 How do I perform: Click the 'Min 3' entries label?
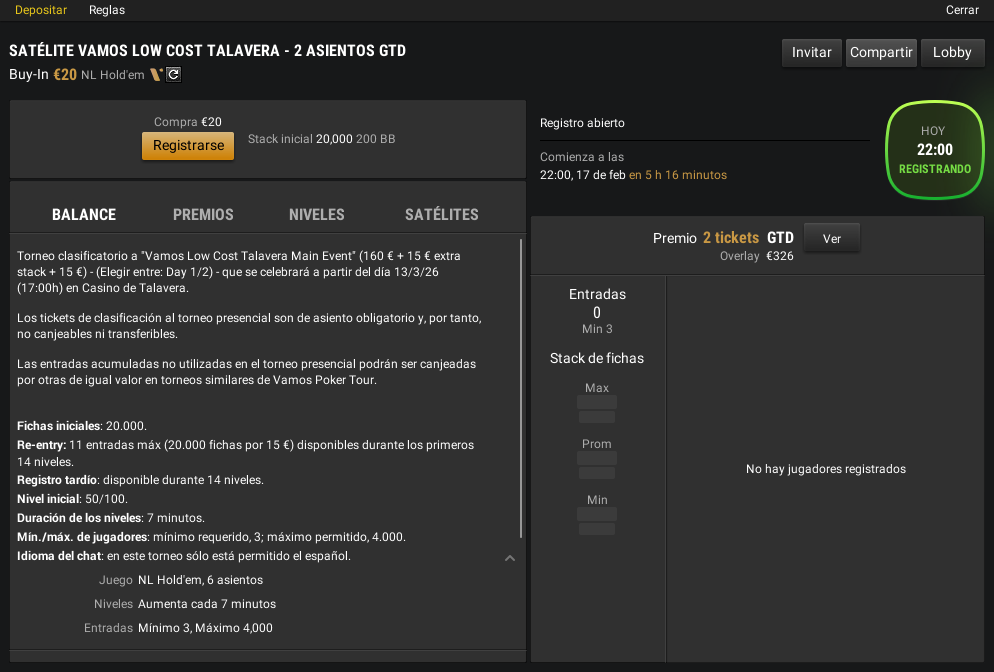(x=597, y=329)
